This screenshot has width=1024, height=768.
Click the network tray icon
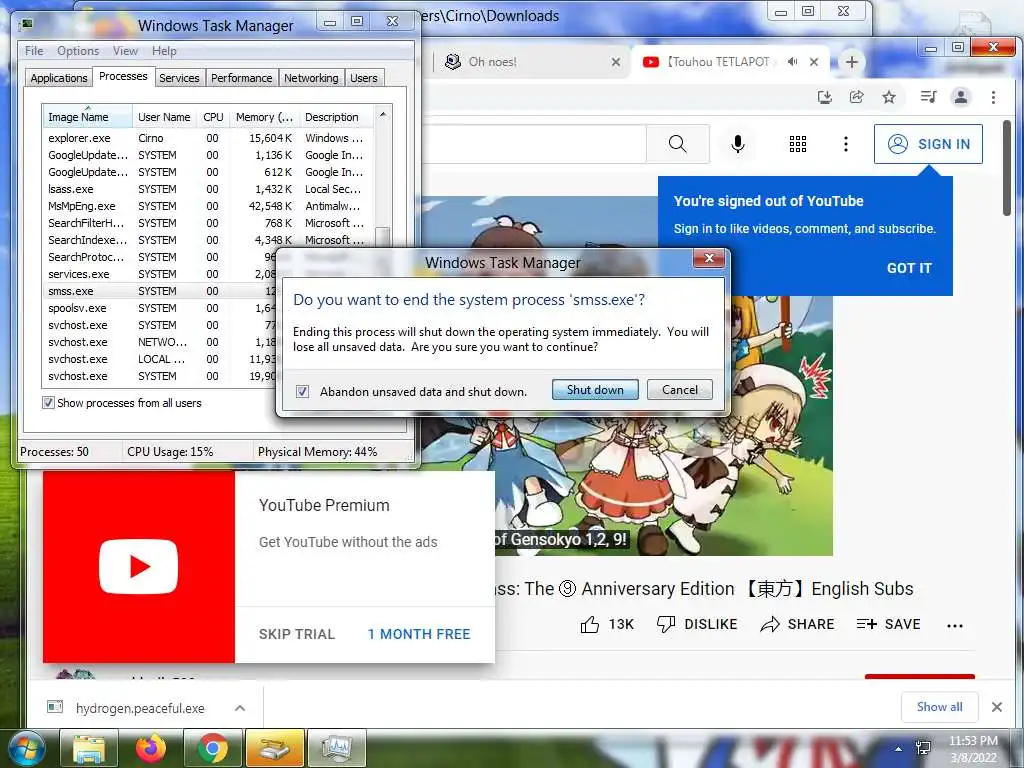[x=923, y=748]
